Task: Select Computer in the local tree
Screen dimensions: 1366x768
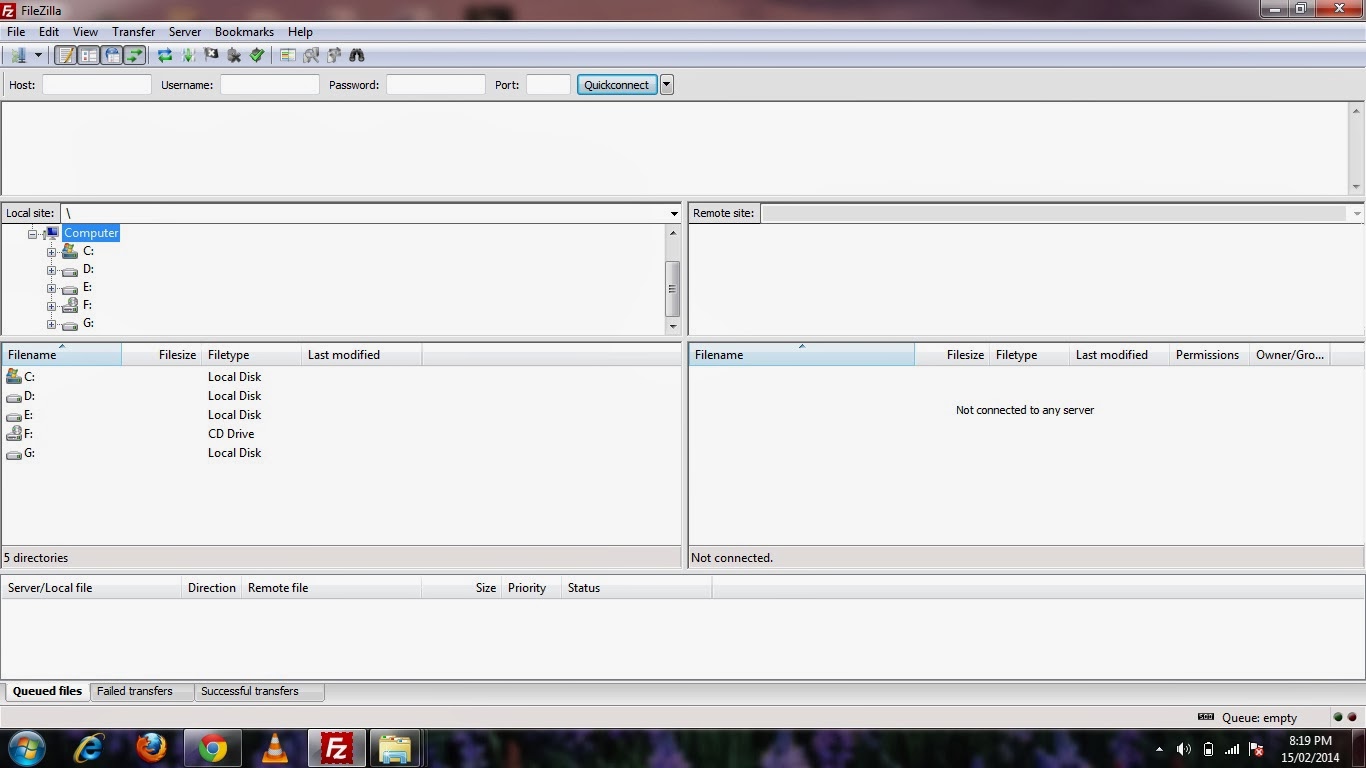Action: [x=91, y=233]
